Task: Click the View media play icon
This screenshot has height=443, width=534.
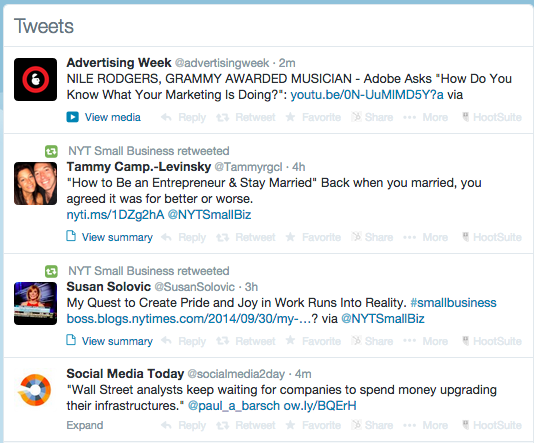Action: pyautogui.click(x=72, y=117)
